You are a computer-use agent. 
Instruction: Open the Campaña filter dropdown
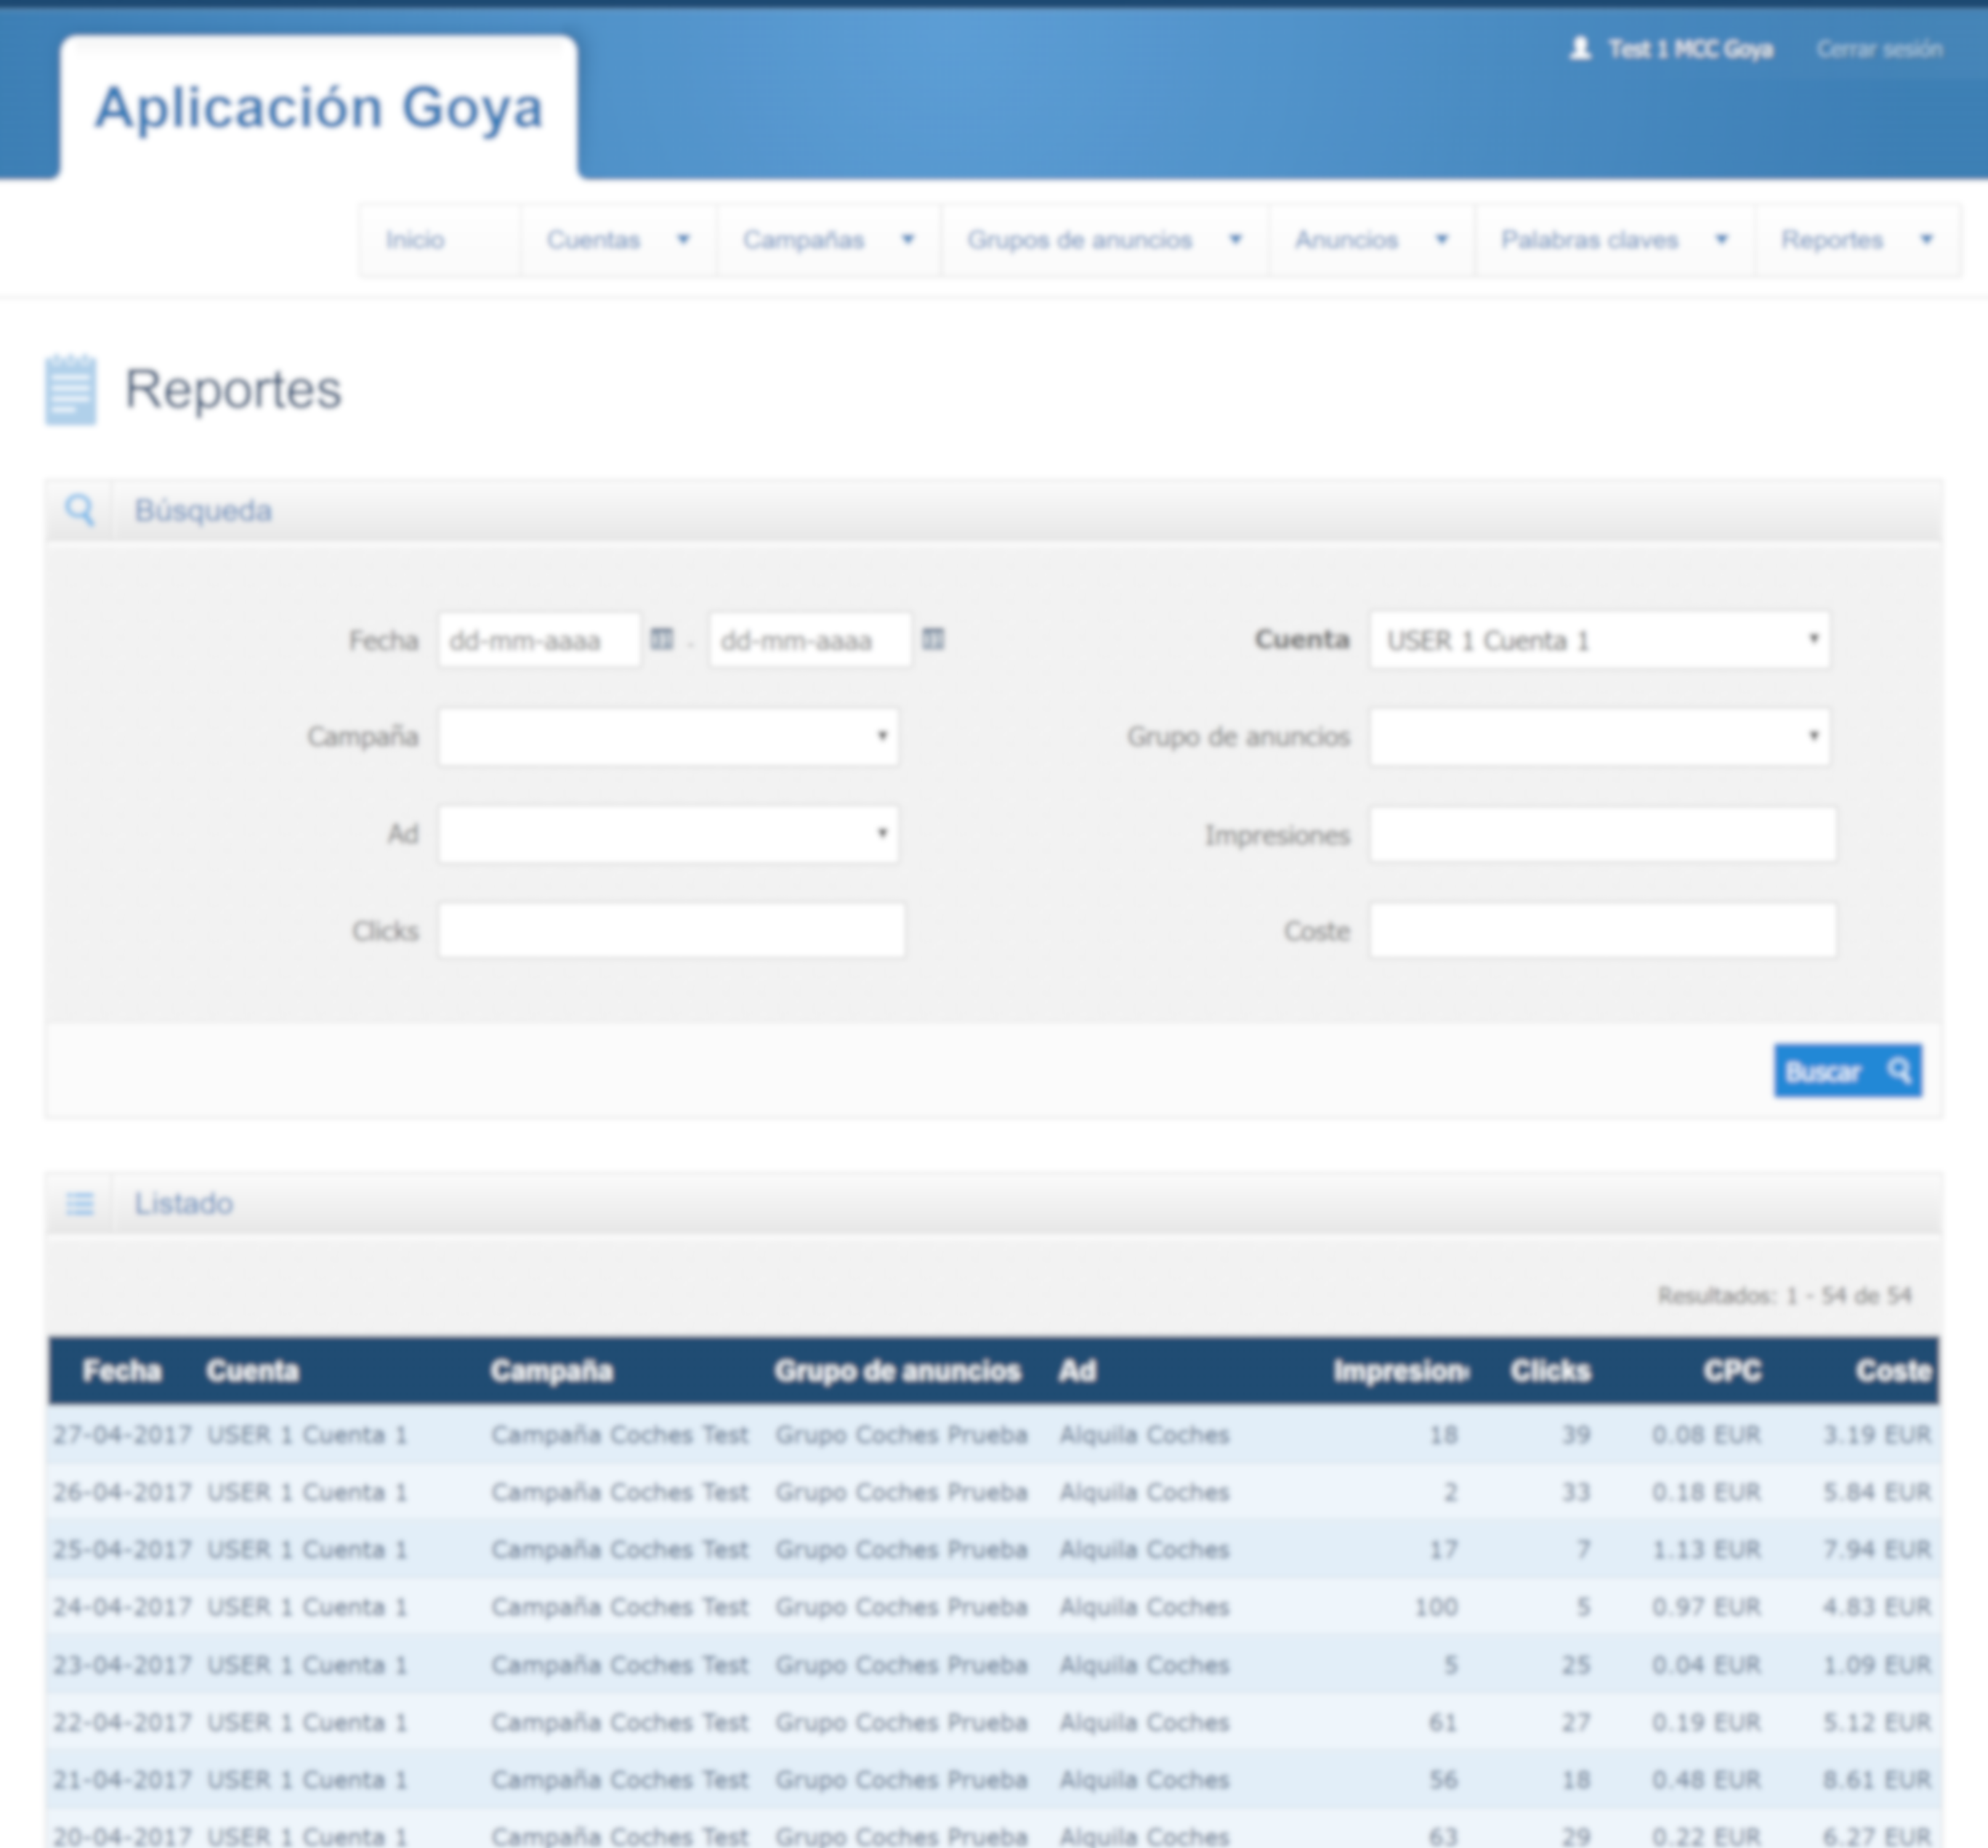click(668, 737)
